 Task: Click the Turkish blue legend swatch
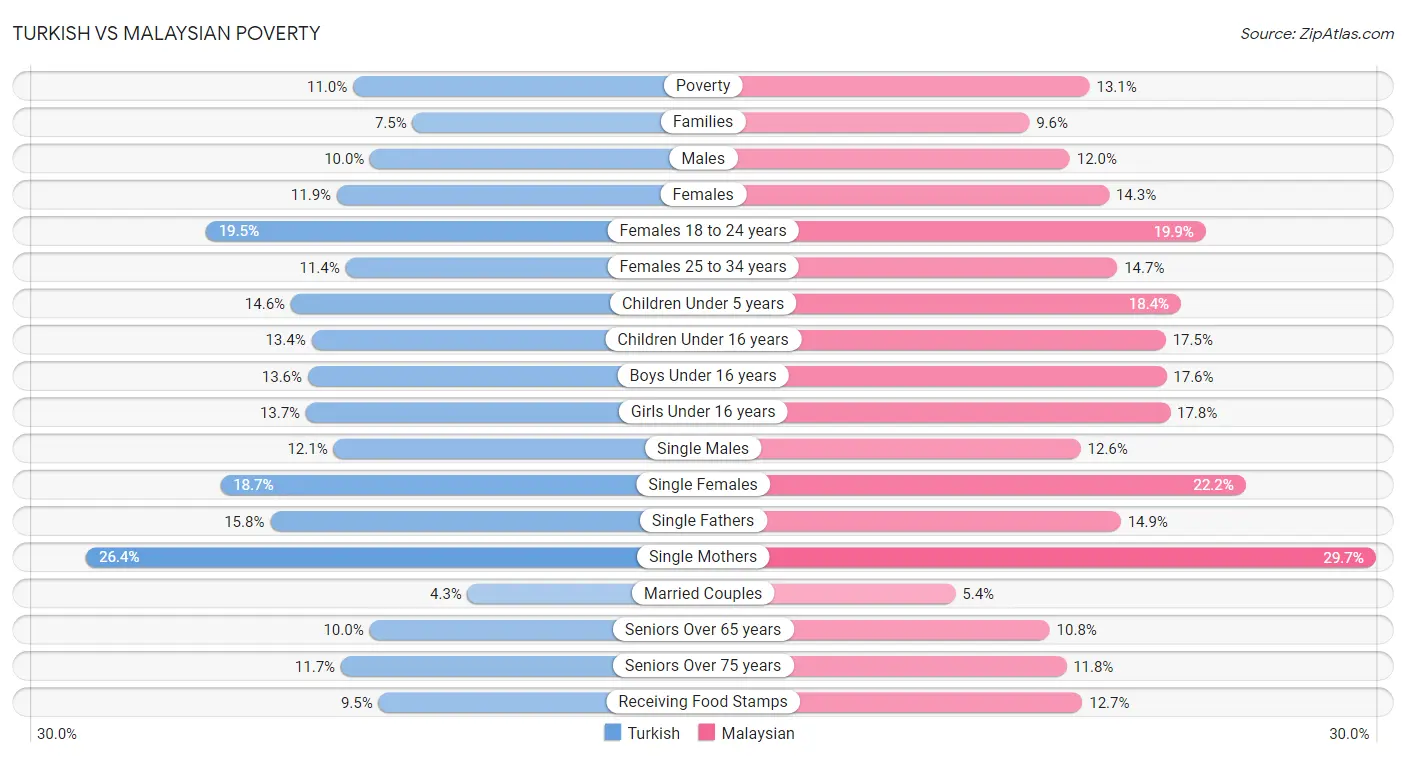pyautogui.click(x=613, y=733)
